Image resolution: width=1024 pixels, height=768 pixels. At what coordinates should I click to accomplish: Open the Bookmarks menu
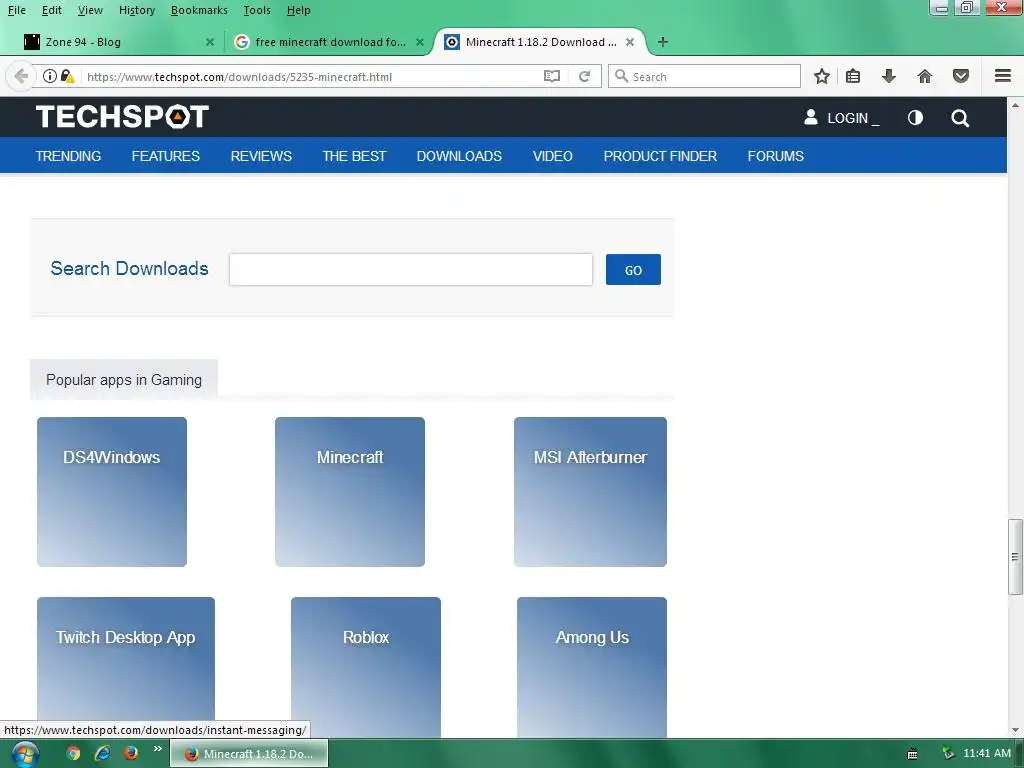point(199,10)
